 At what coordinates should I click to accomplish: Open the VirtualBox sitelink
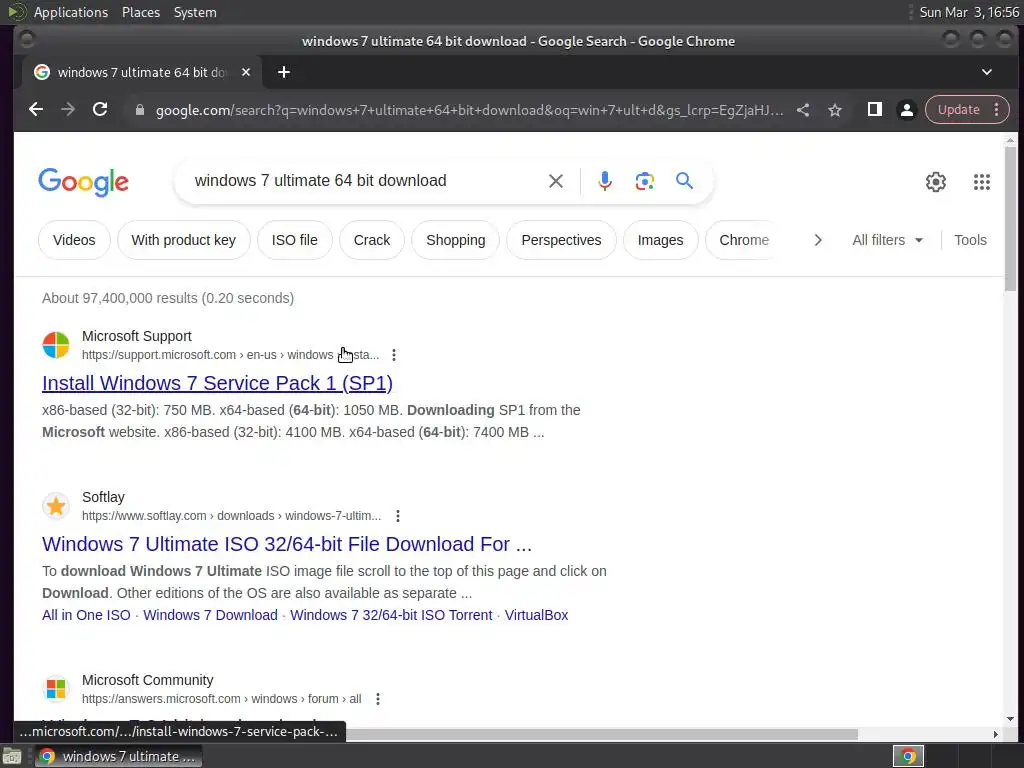536,615
